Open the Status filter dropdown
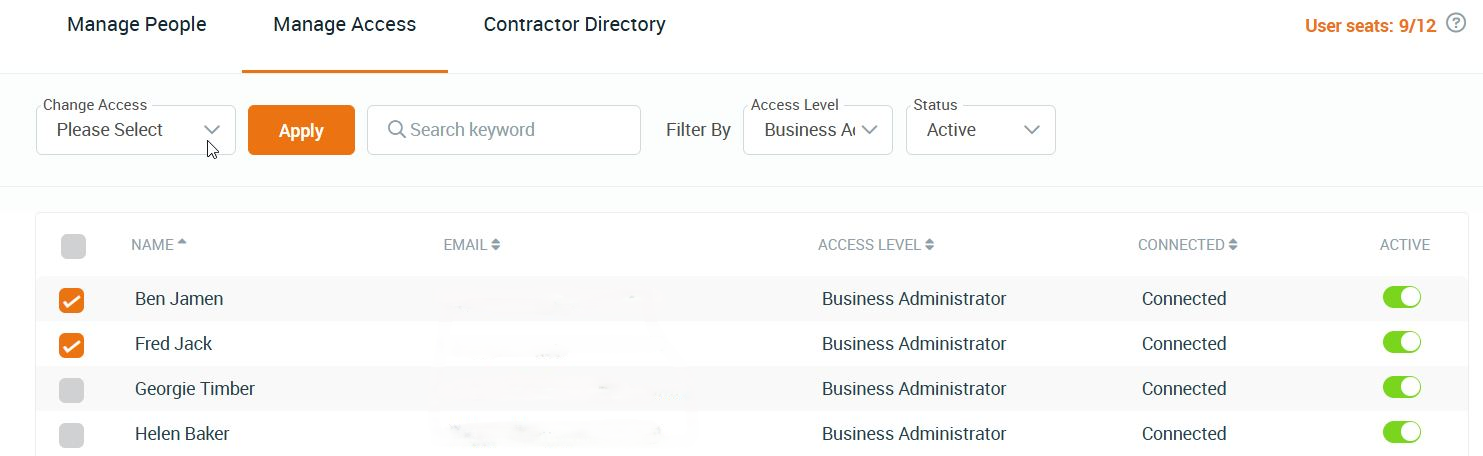Image resolution: width=1483 pixels, height=456 pixels. click(980, 130)
